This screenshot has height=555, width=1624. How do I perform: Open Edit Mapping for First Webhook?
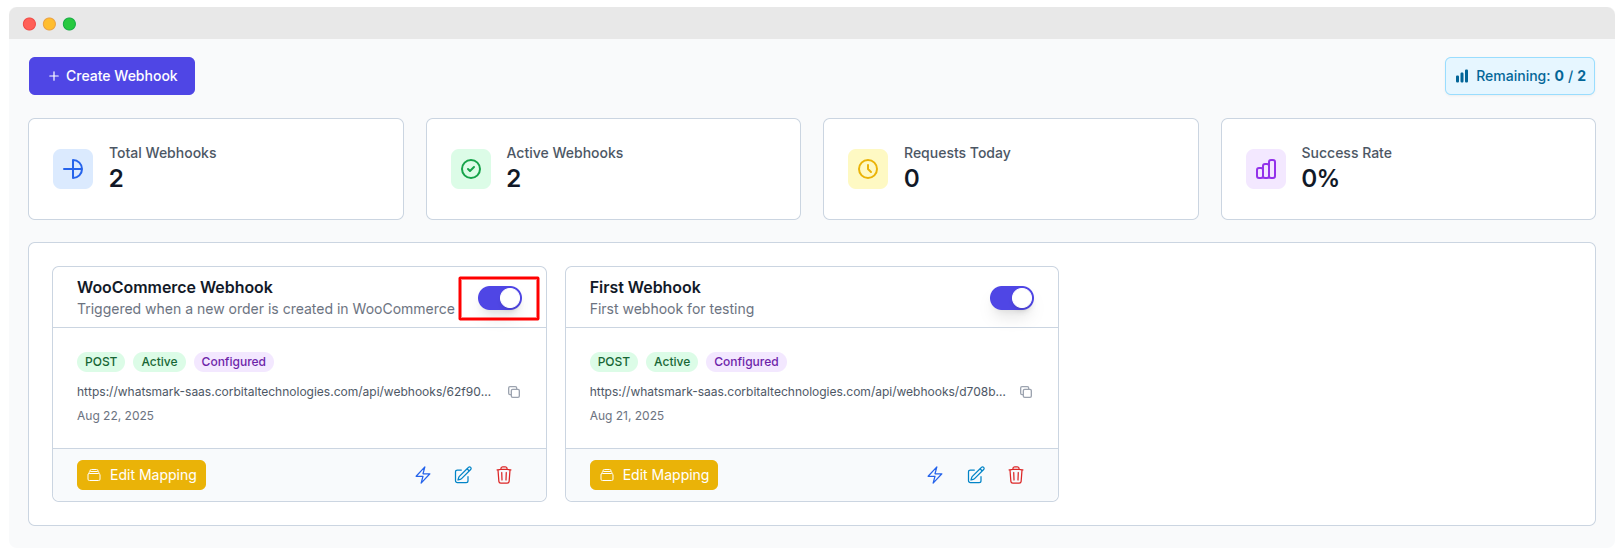tap(654, 475)
